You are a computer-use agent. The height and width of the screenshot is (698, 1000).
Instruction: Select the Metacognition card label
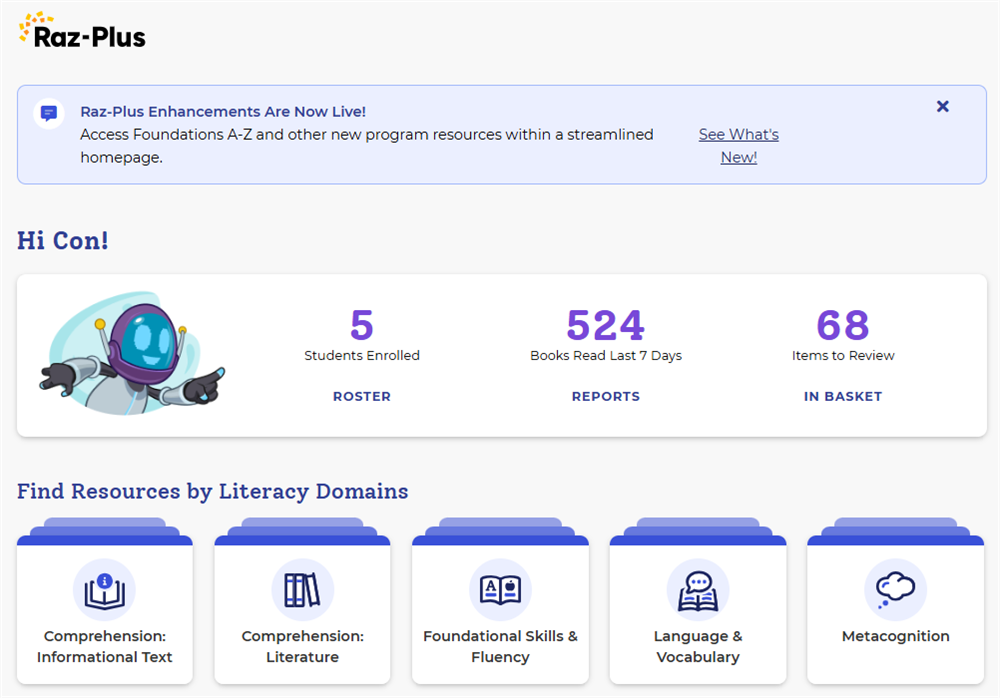click(x=895, y=636)
